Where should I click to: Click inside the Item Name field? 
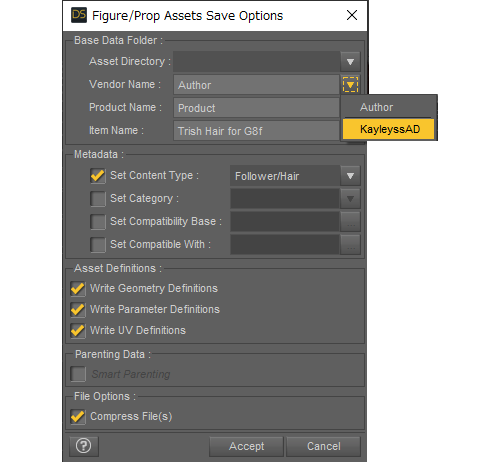tap(256, 131)
